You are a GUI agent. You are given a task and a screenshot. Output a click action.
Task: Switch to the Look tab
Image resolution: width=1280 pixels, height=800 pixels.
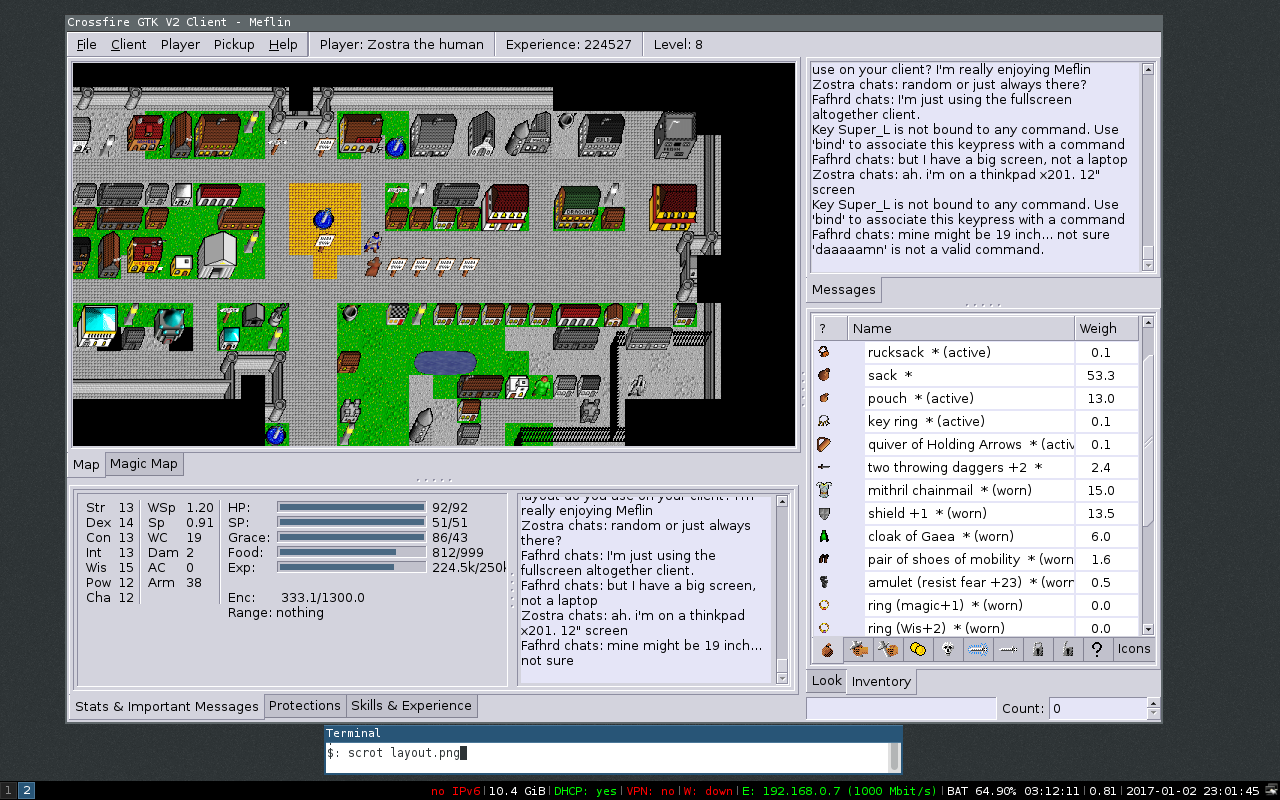(826, 681)
